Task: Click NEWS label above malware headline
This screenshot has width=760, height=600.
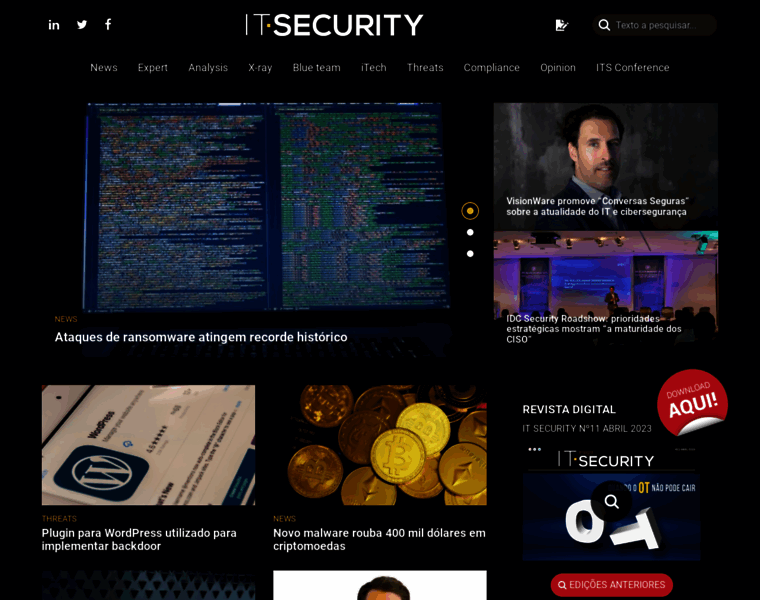Action: point(285,519)
